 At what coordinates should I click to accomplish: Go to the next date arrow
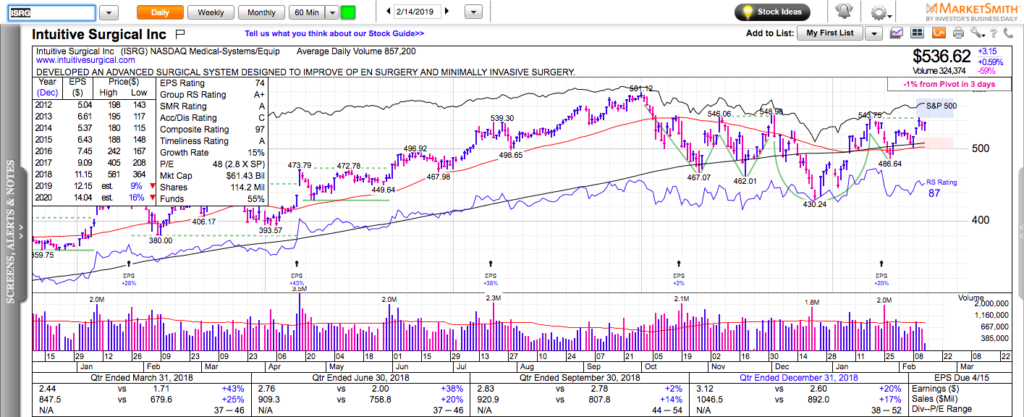[x=447, y=12]
